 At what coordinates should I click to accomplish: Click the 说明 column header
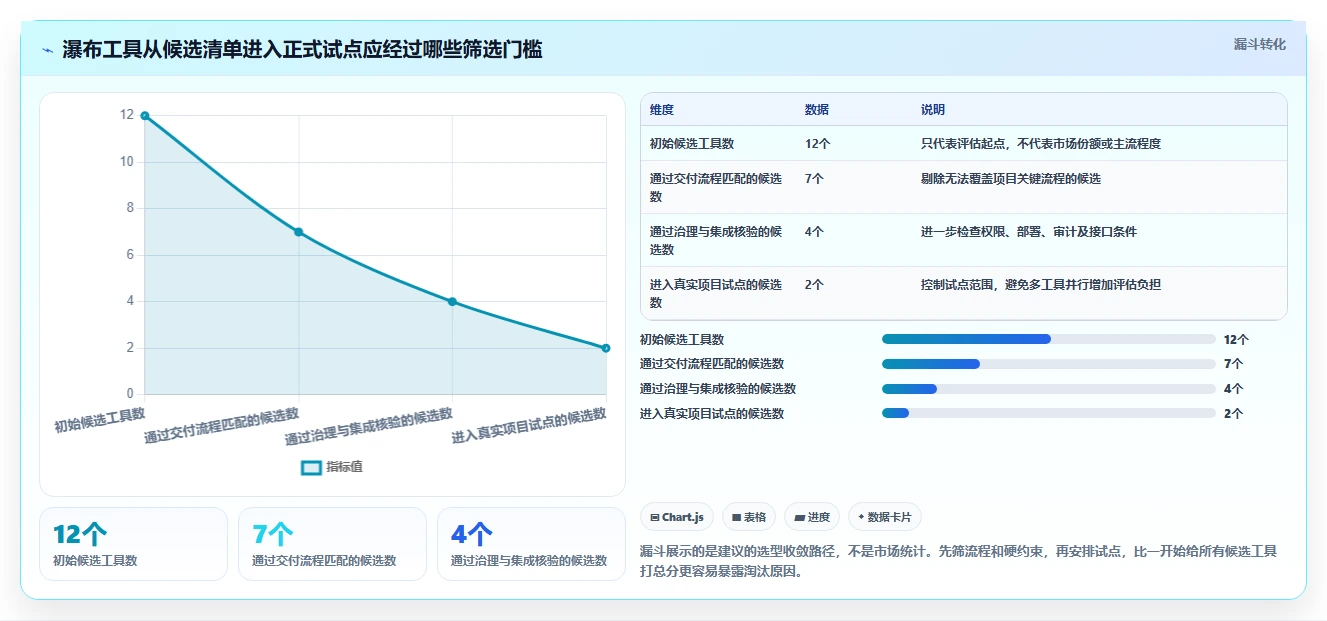pos(933,110)
